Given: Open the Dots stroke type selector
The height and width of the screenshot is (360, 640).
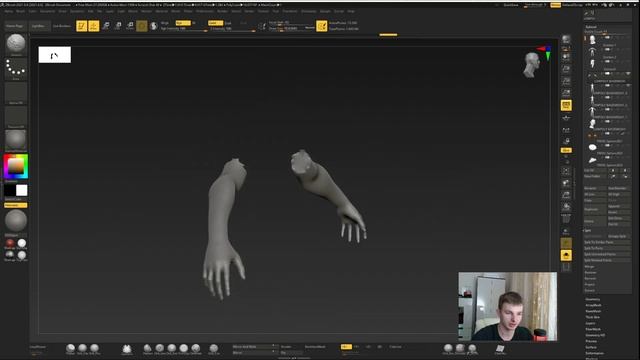Looking at the screenshot, I should pyautogui.click(x=16, y=68).
